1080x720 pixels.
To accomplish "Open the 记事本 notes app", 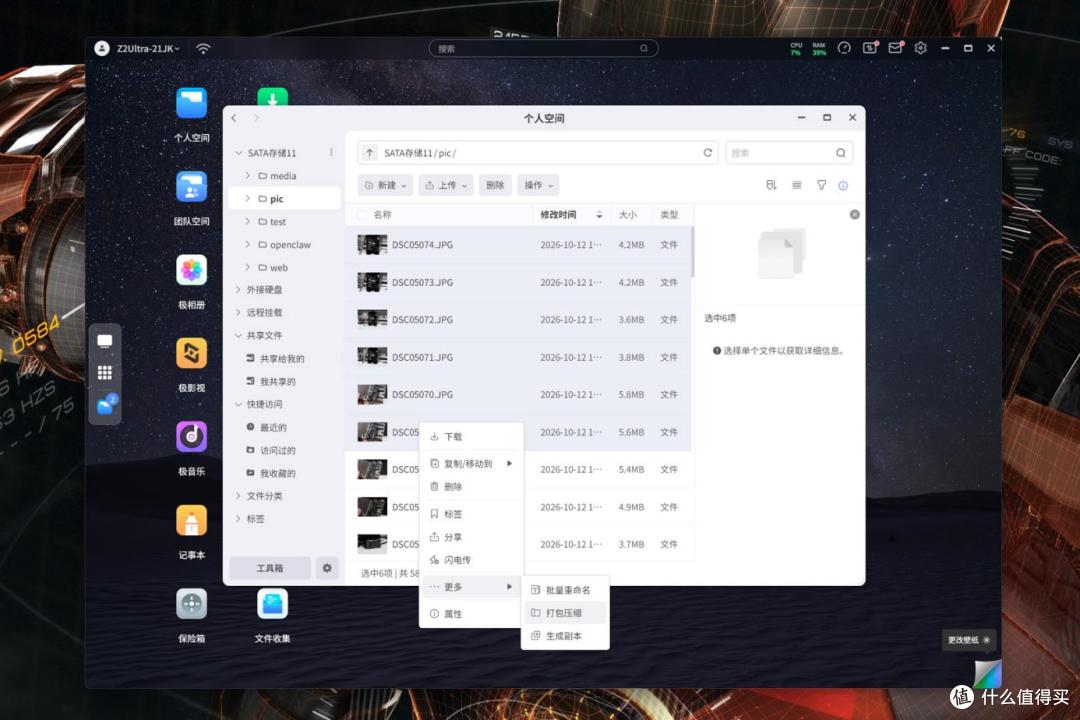I will 191,521.
